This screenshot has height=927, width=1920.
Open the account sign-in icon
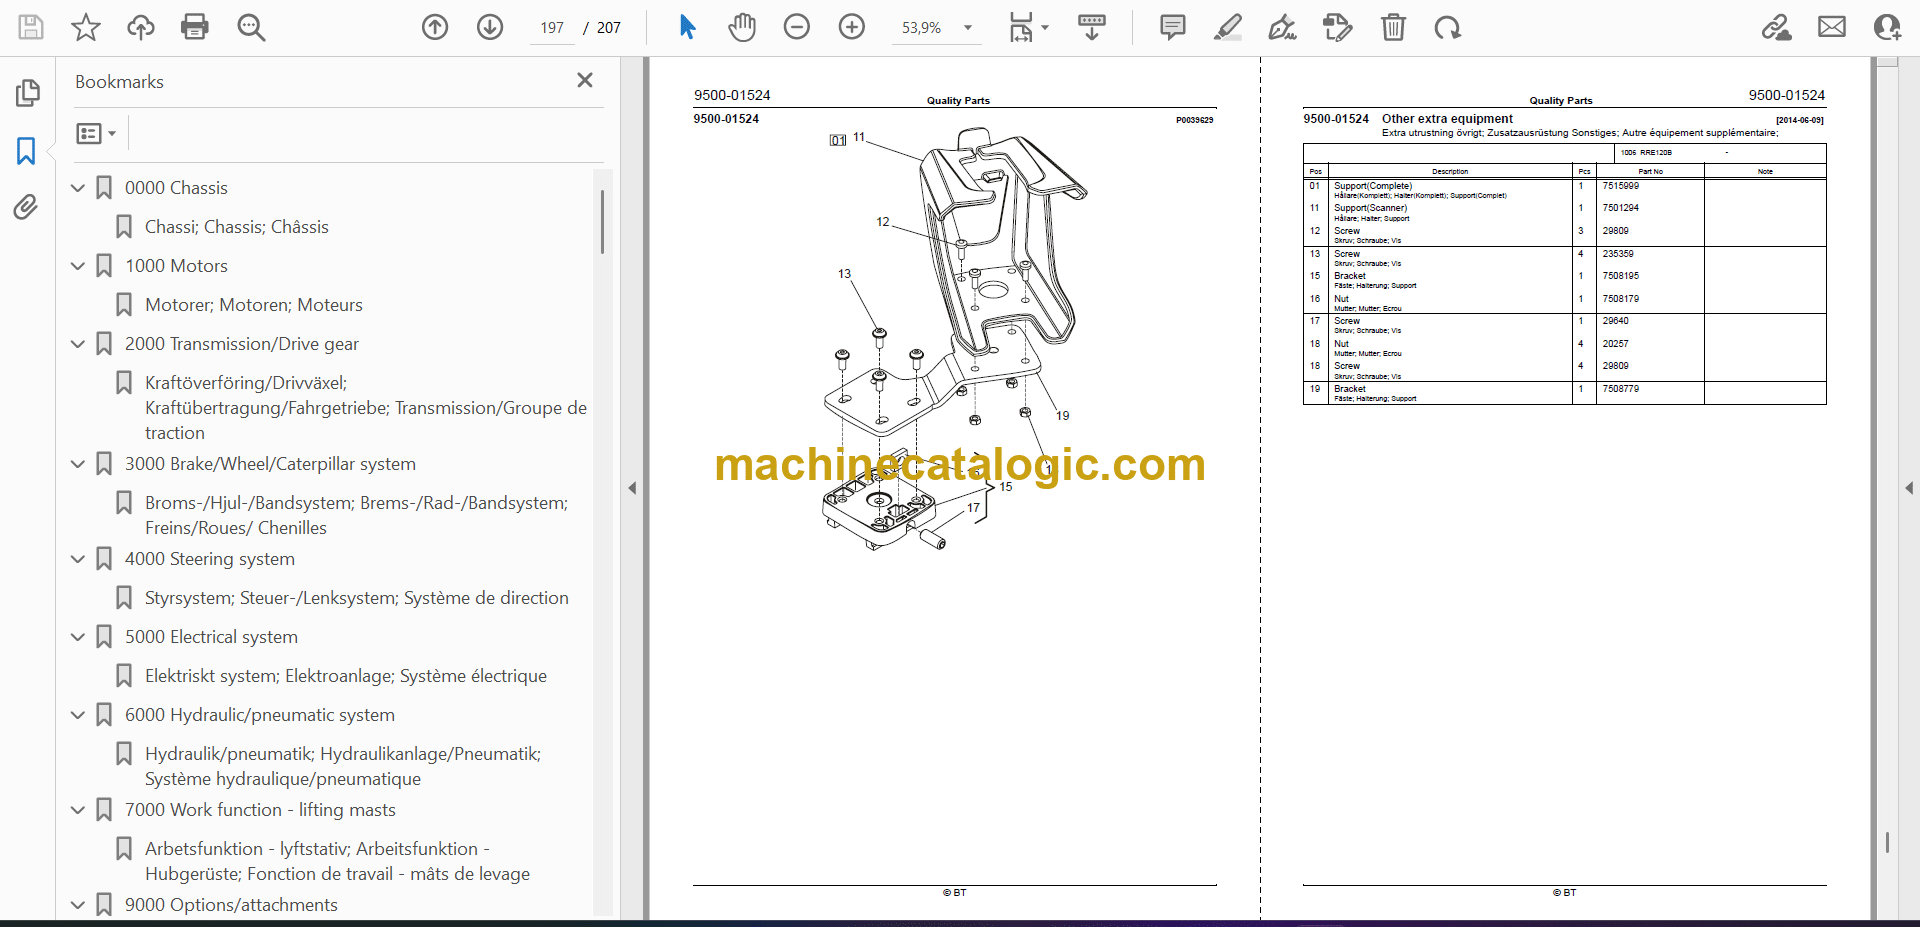[x=1887, y=27]
